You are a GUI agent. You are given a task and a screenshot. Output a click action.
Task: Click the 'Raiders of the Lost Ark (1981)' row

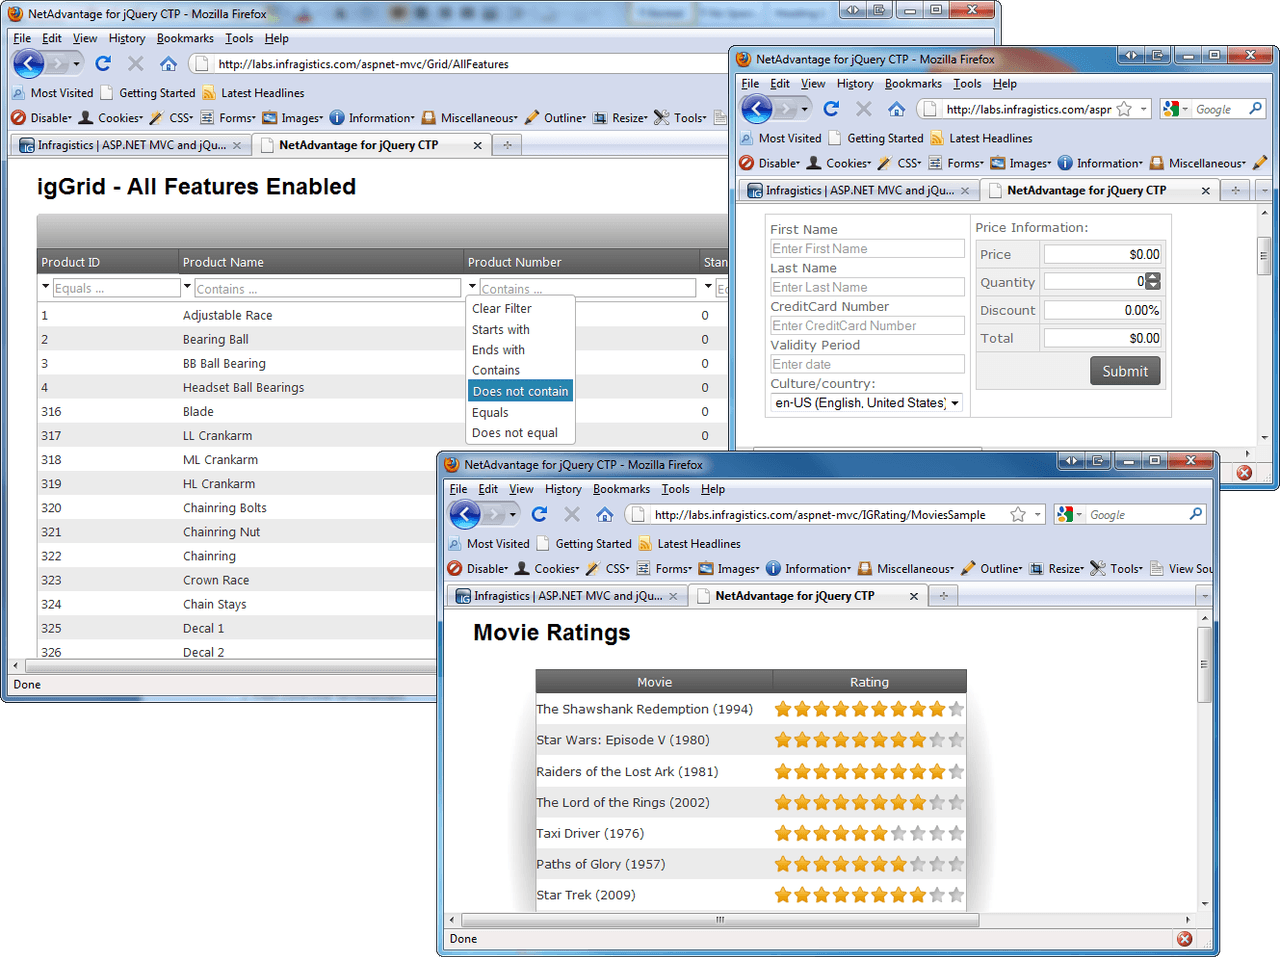click(751, 771)
